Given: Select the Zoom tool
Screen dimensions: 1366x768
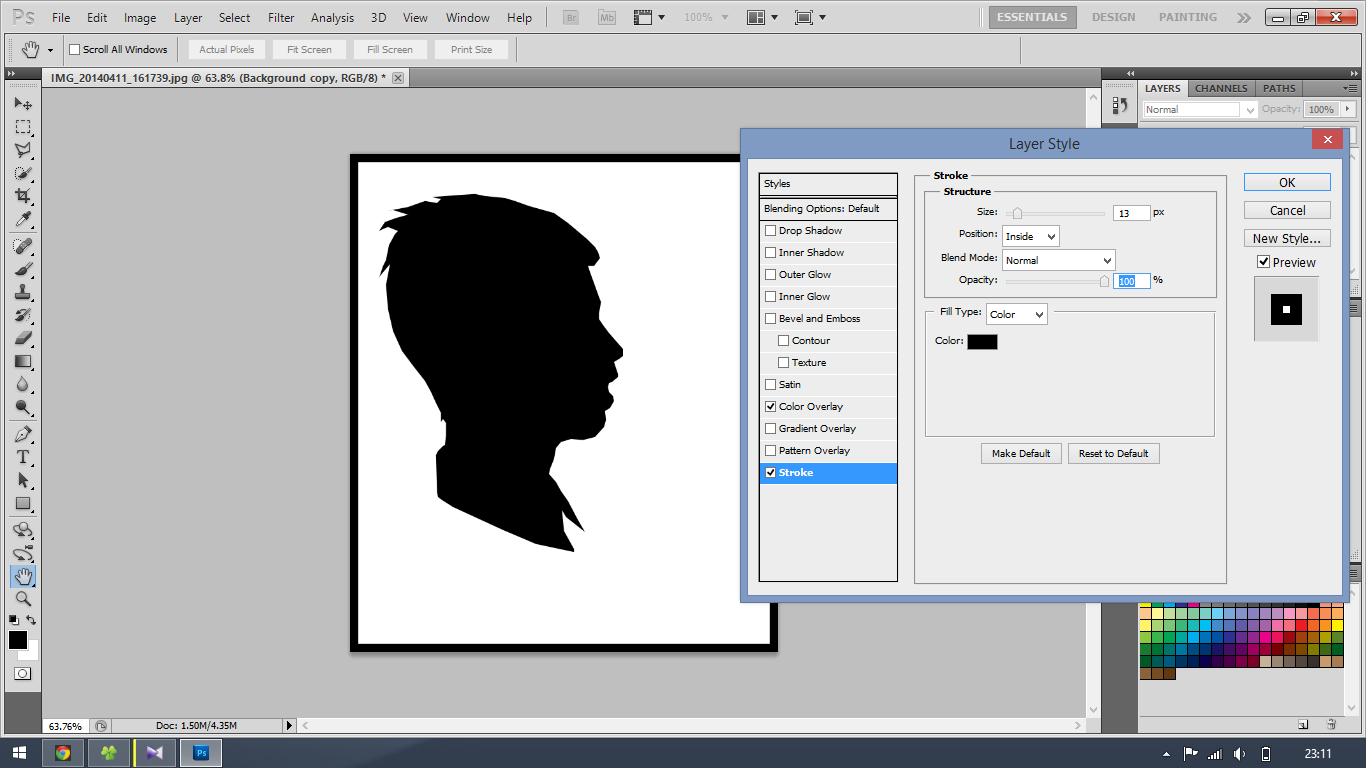Looking at the screenshot, I should [23, 599].
